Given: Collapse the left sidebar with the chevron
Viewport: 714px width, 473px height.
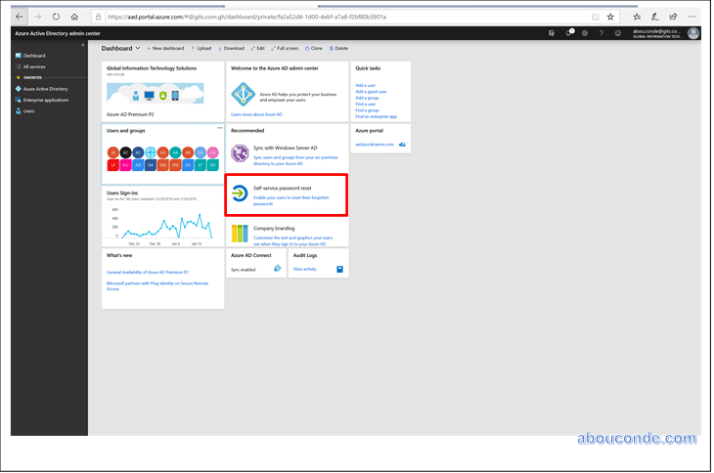Looking at the screenshot, I should [82, 47].
